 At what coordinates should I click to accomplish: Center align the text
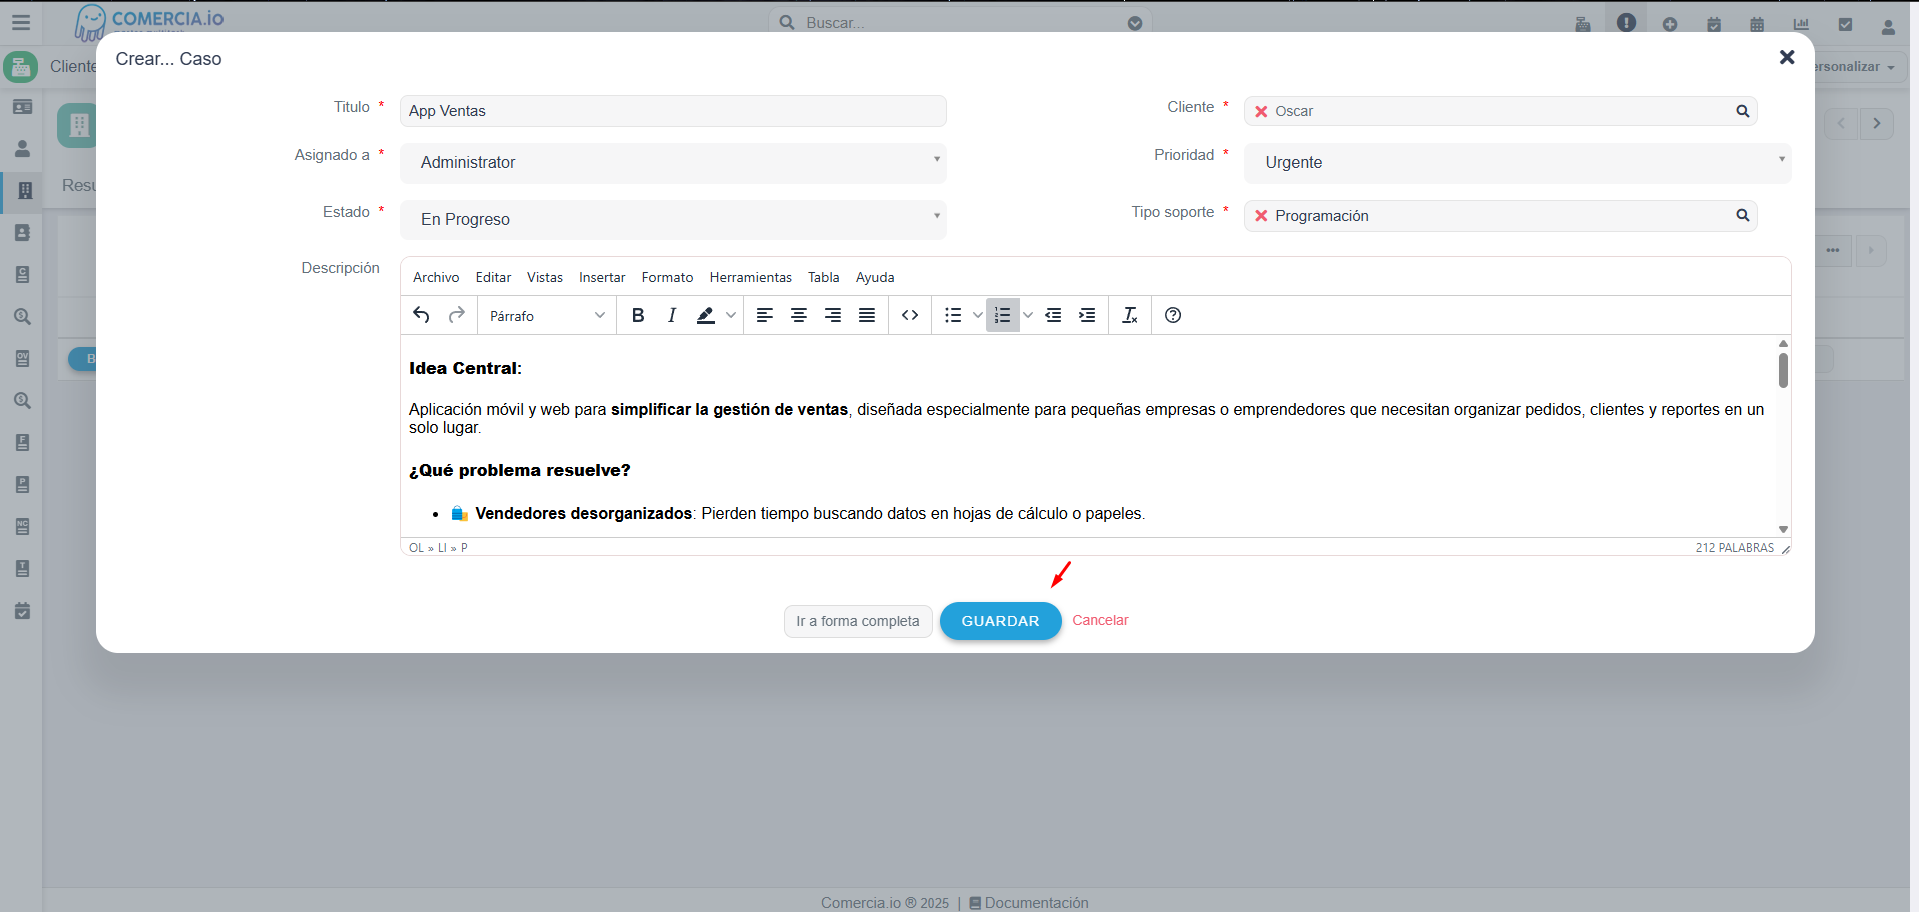[x=799, y=315]
